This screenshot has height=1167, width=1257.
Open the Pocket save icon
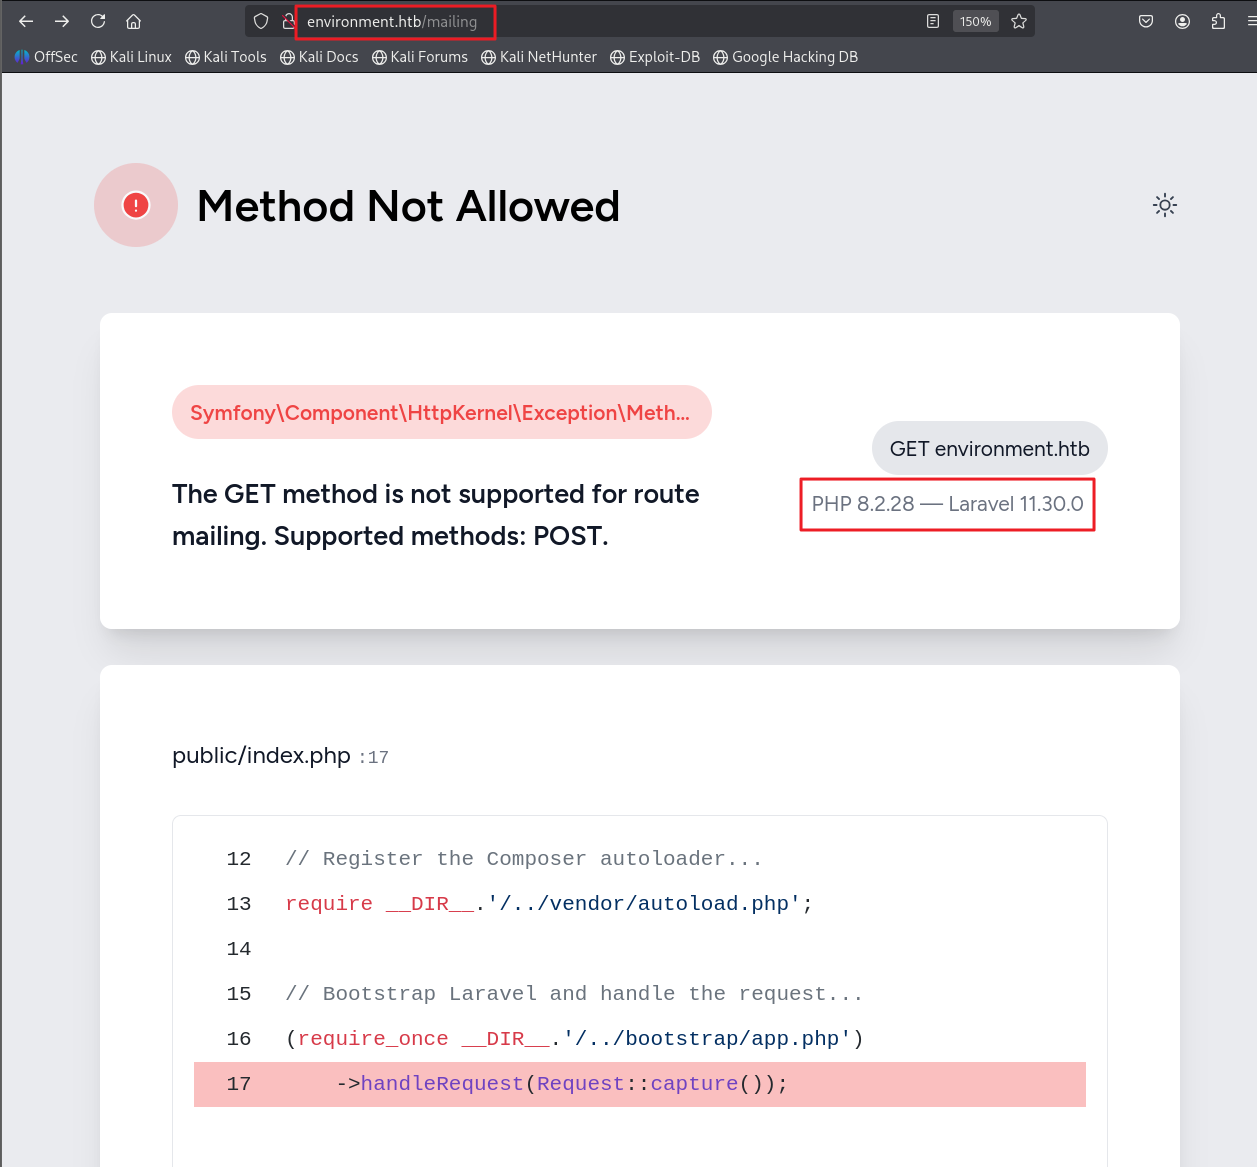pos(1146,21)
